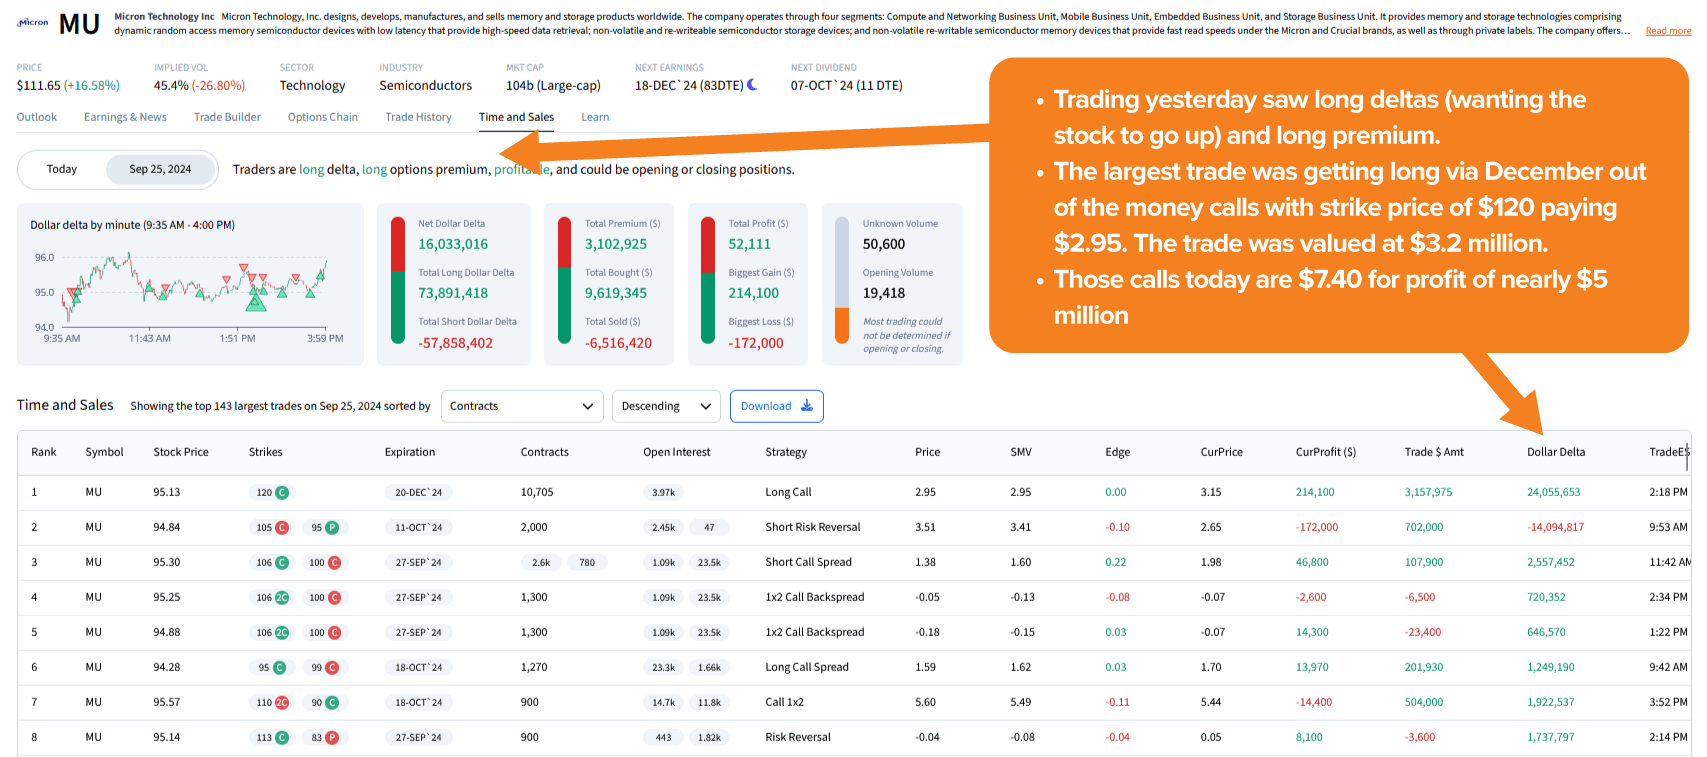Click the Total Premium red-green bar
Screen dimensions: 1707x757
565,282
